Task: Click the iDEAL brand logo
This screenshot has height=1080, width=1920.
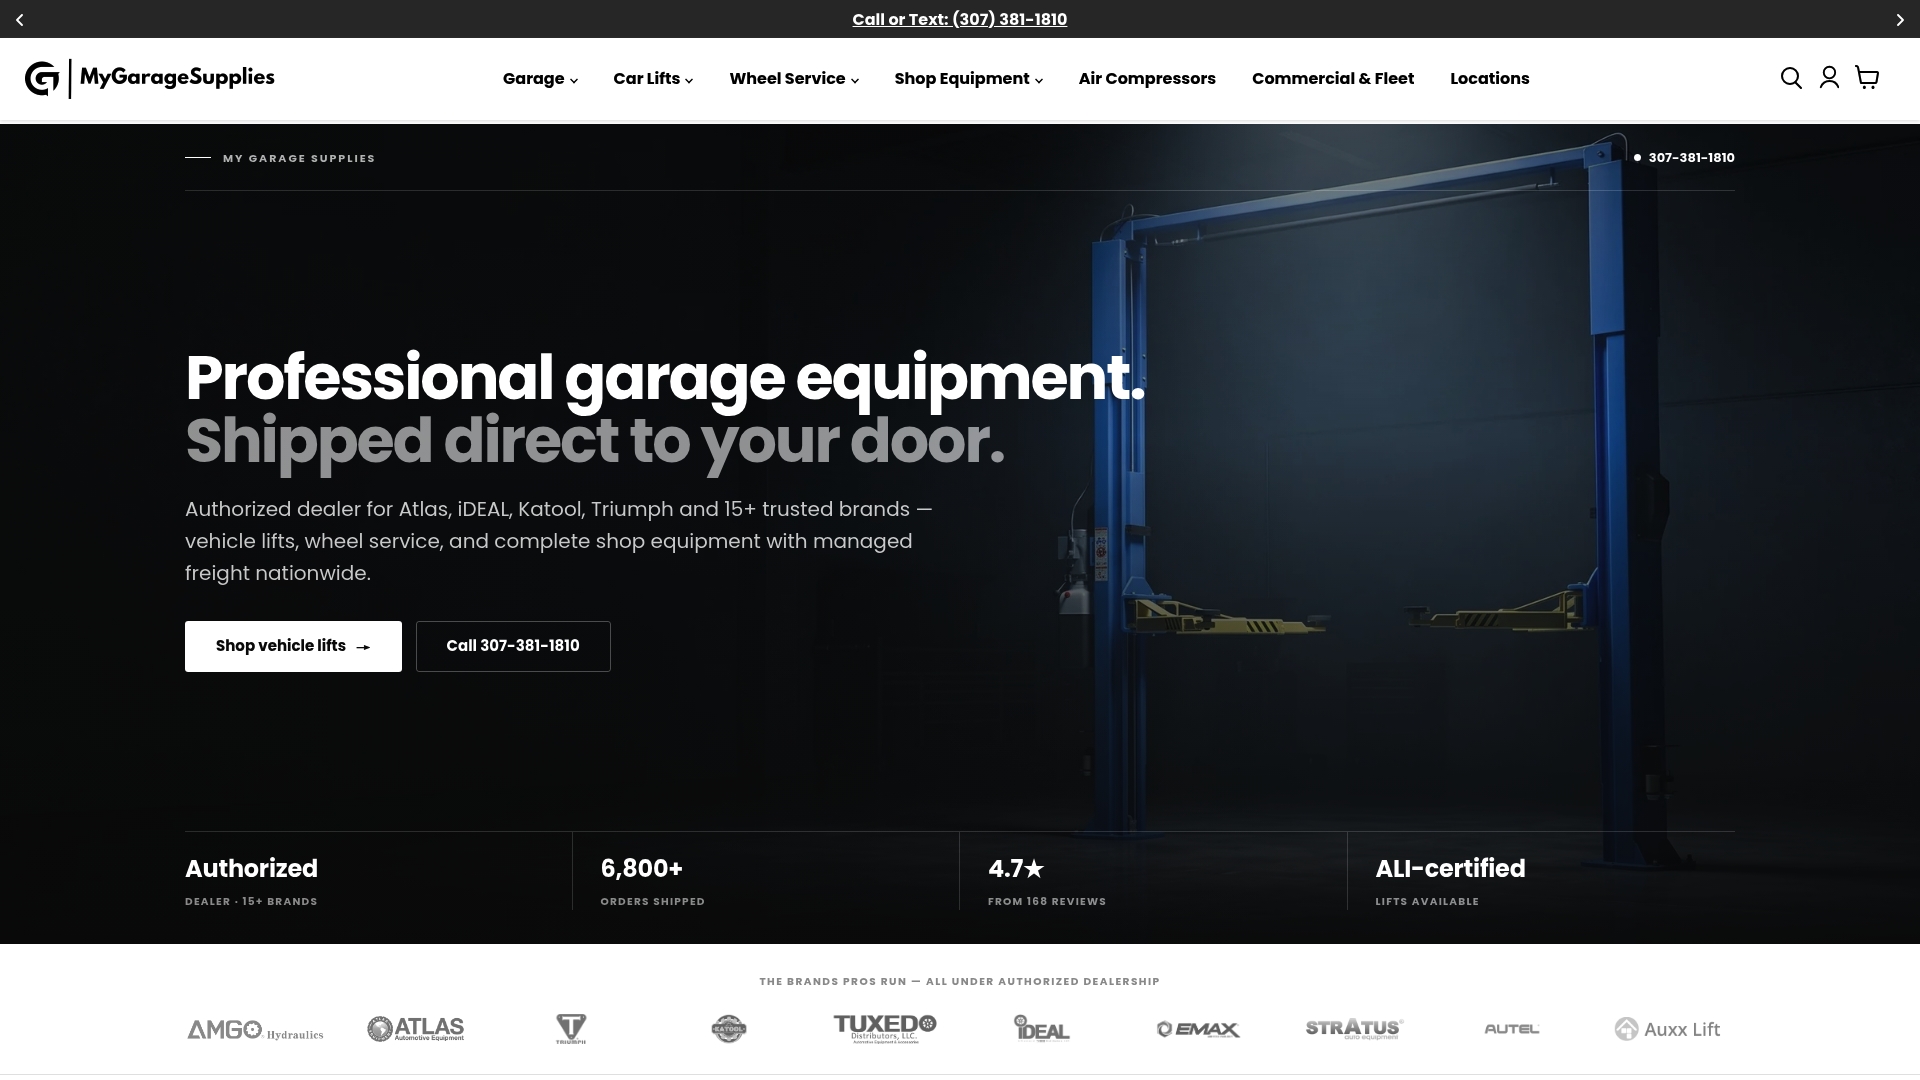Action: click(x=1041, y=1029)
